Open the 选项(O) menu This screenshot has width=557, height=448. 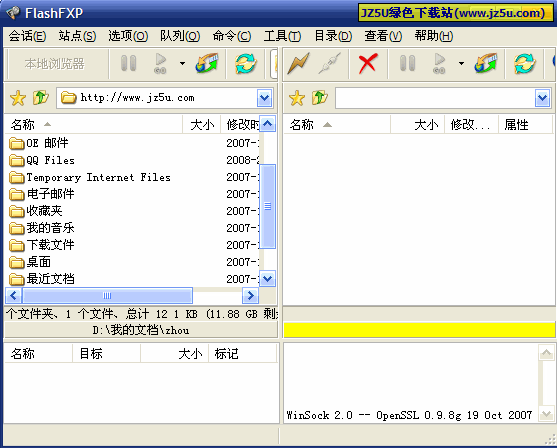(128, 36)
